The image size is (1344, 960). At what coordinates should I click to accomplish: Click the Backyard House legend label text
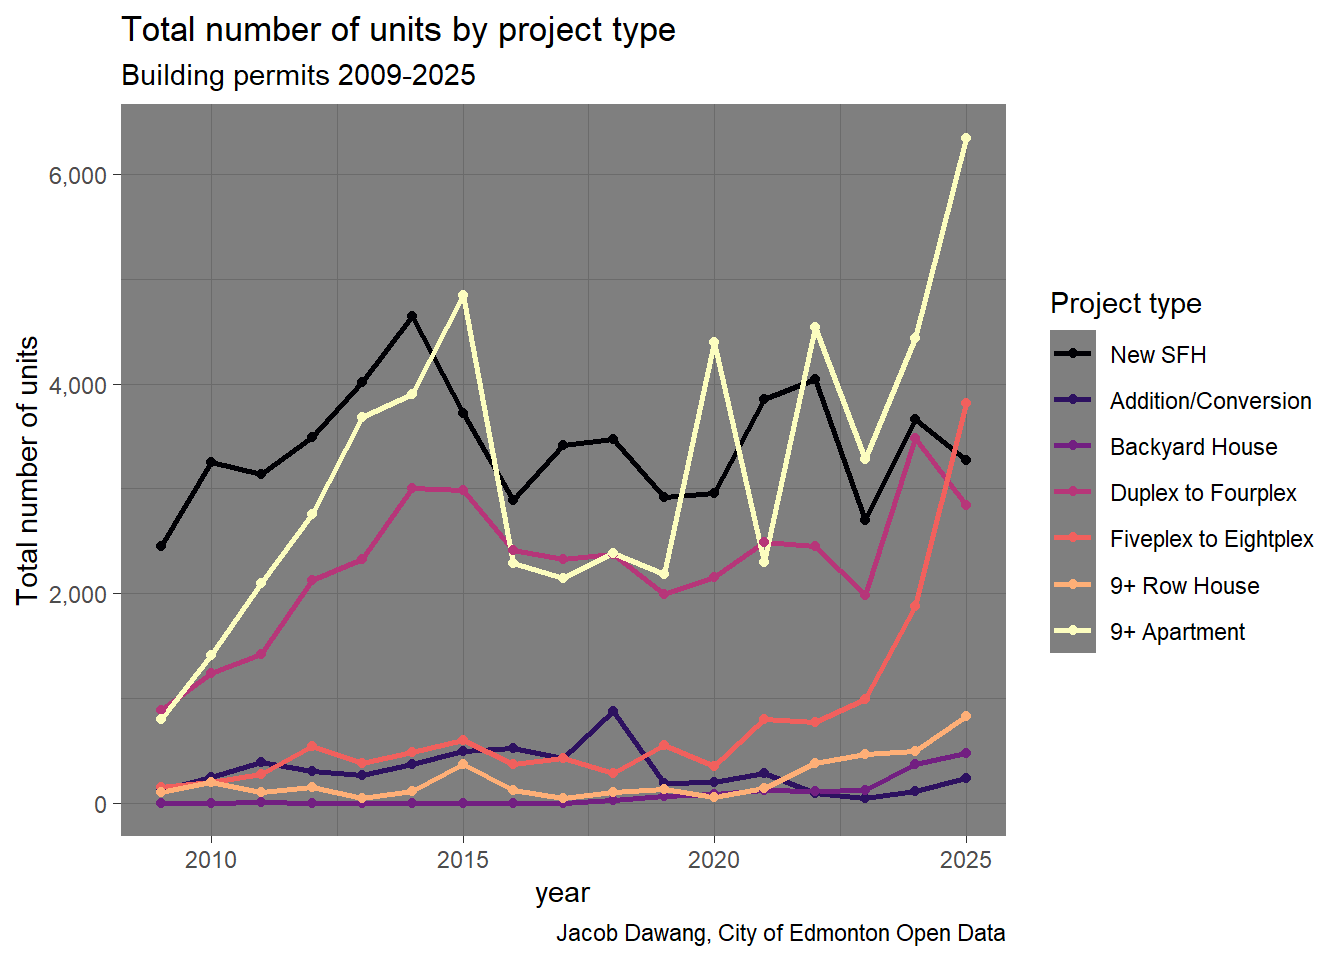coord(1193,447)
